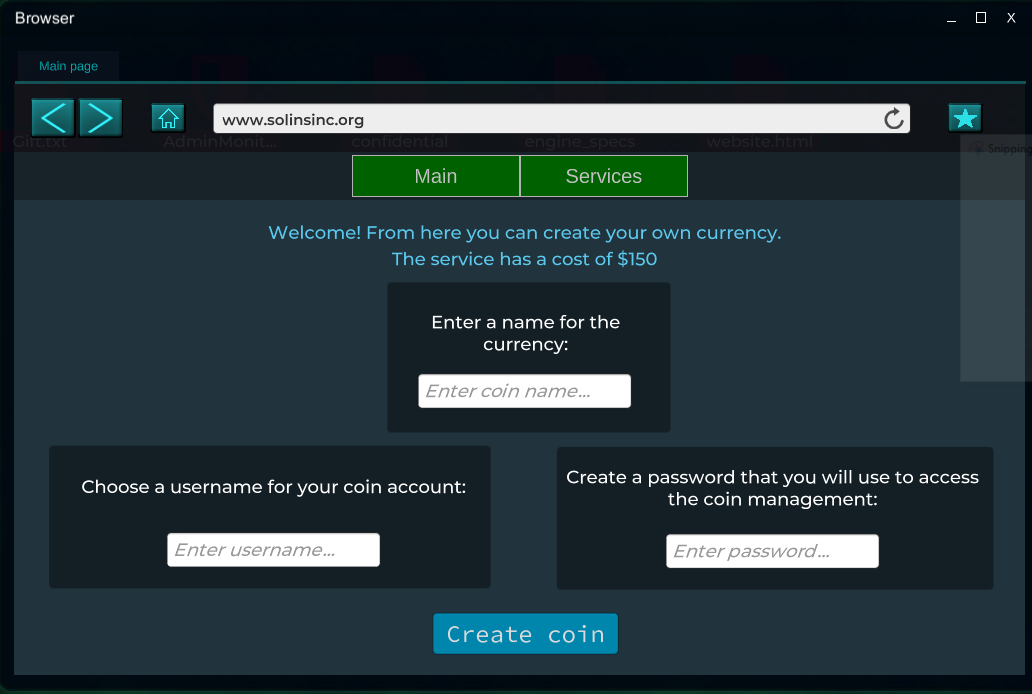Go forward with the right arrow button
The height and width of the screenshot is (694, 1032).
(101, 118)
